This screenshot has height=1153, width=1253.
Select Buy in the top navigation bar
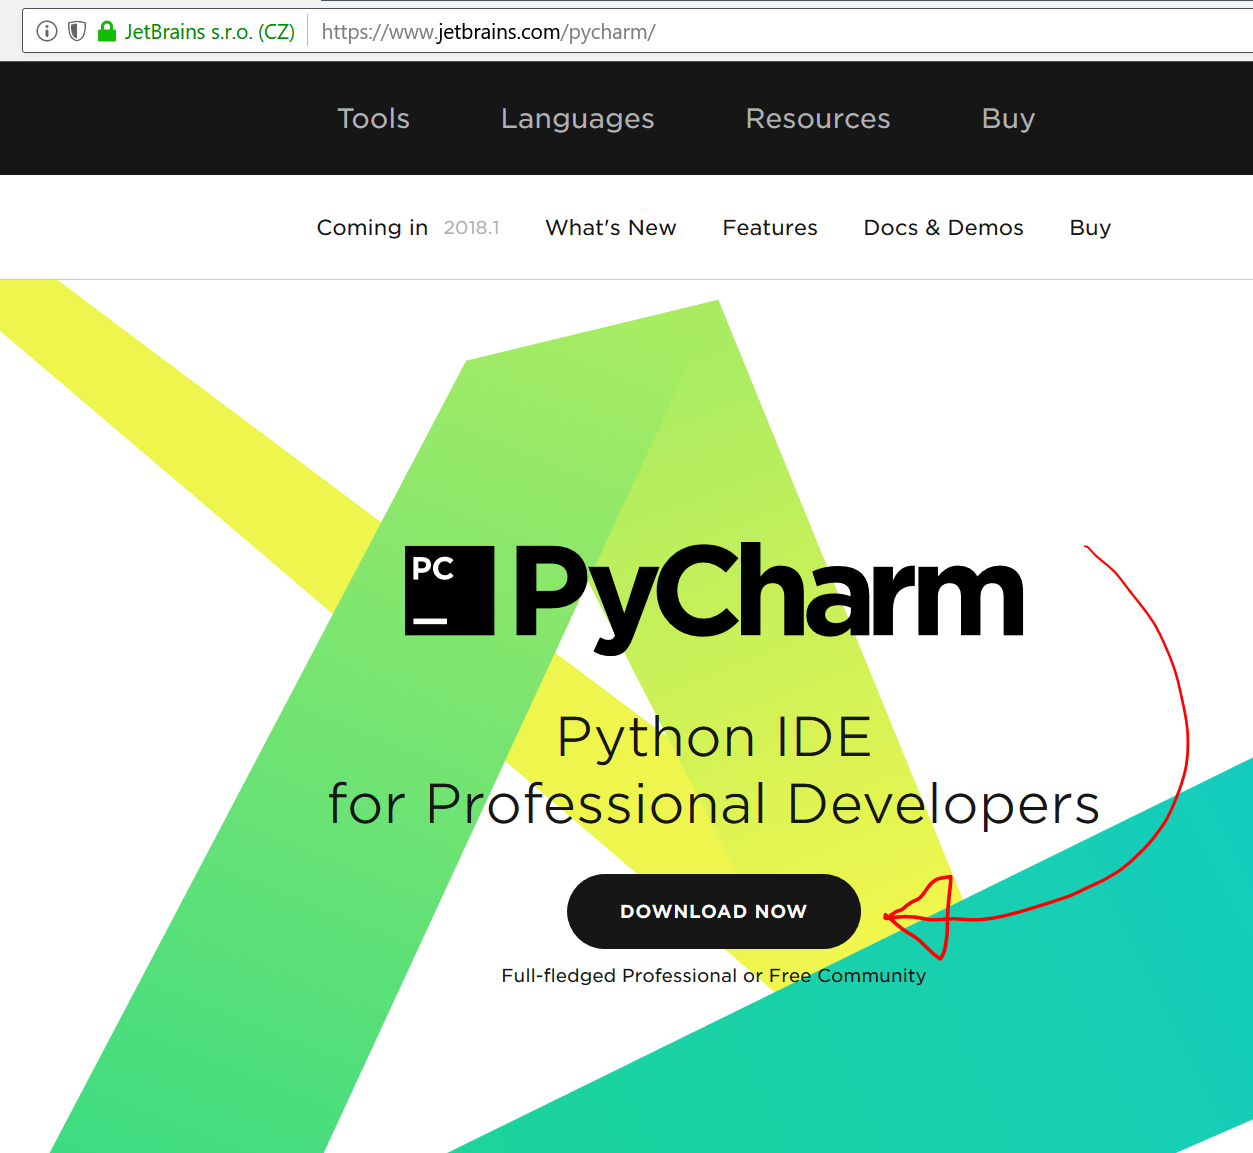click(1007, 118)
